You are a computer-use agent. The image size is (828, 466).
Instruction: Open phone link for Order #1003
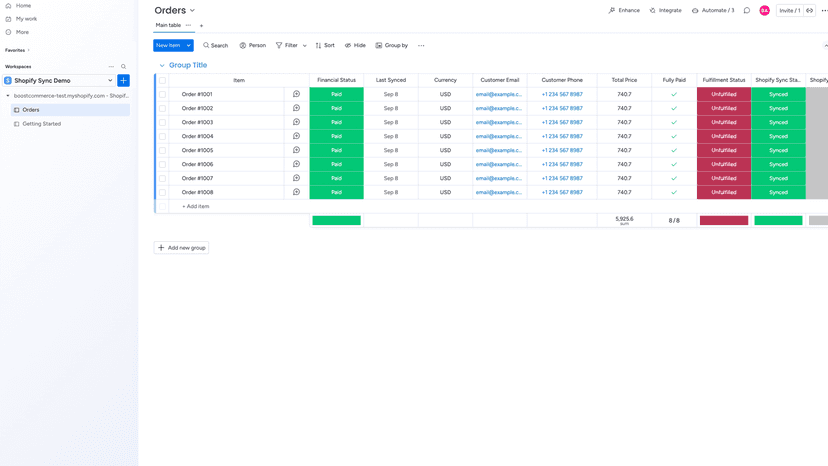pos(562,123)
